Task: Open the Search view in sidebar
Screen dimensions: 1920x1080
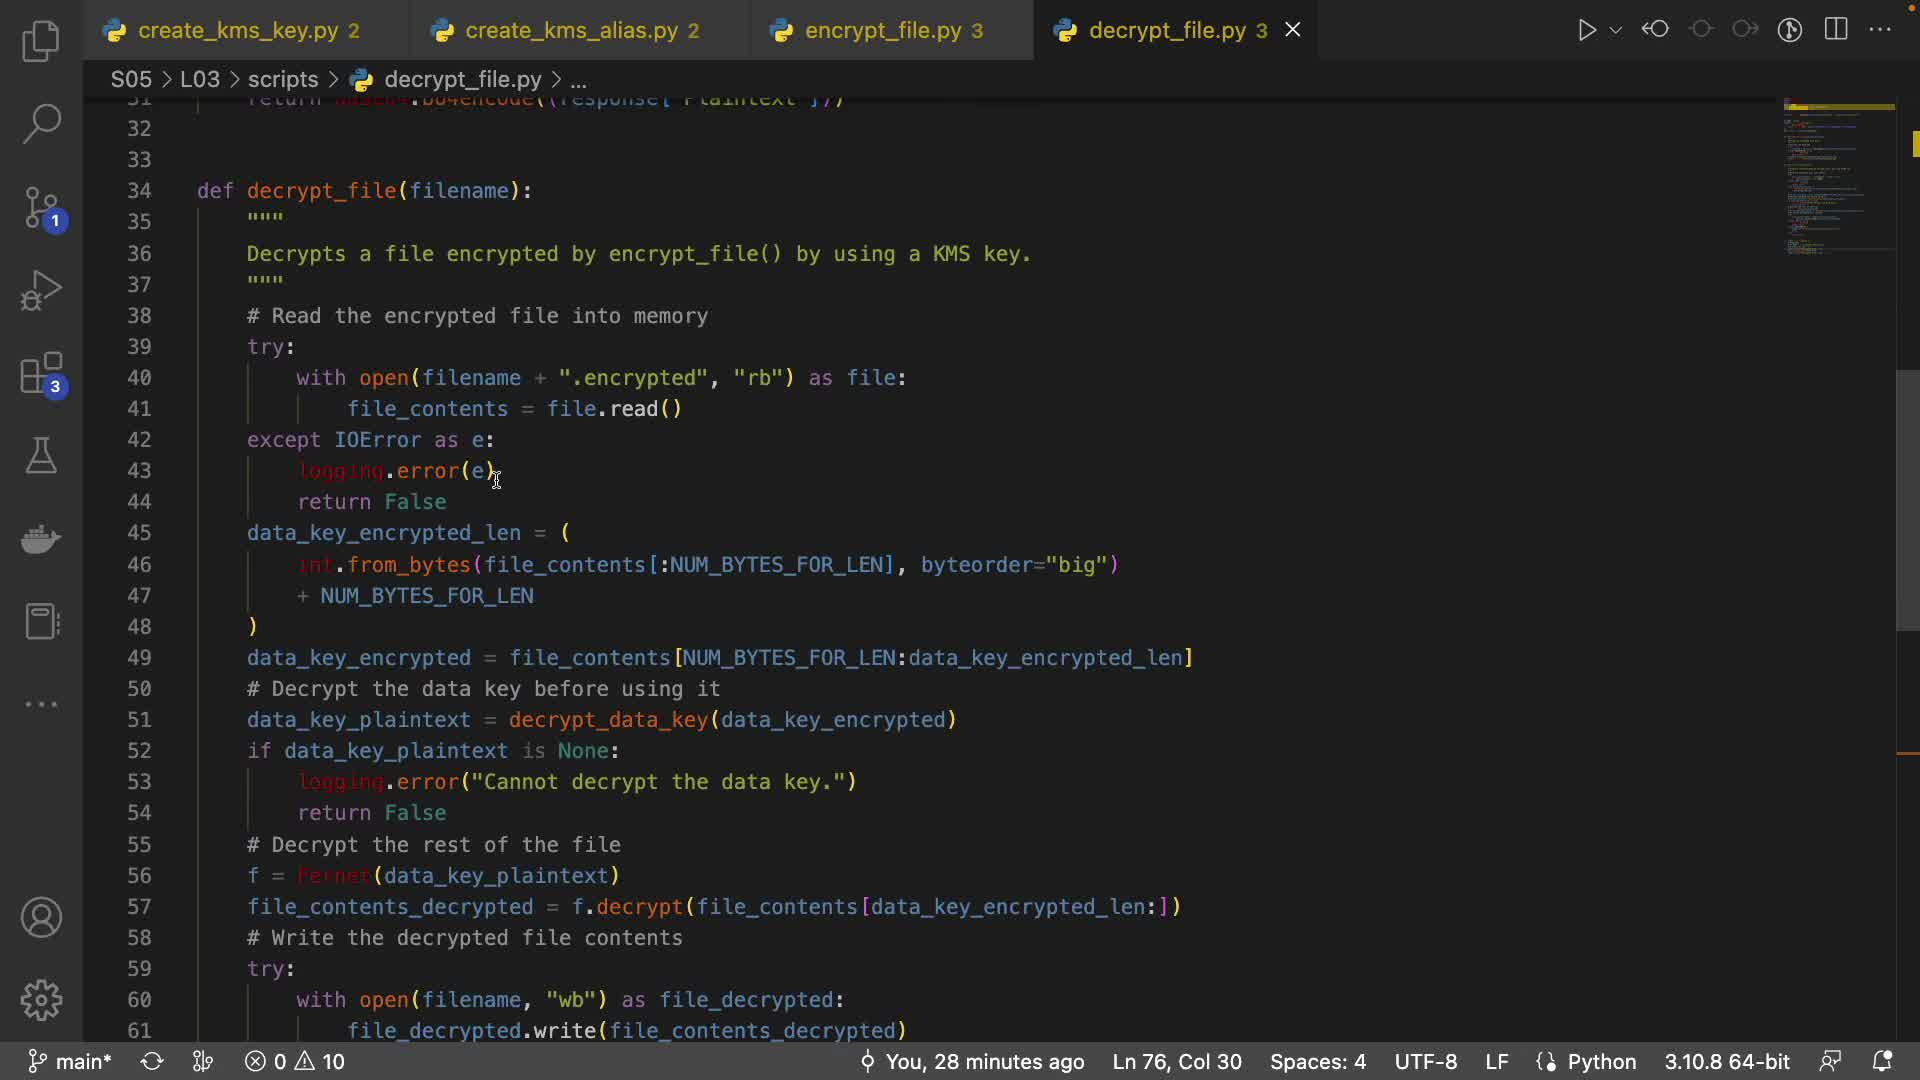Action: click(x=41, y=124)
